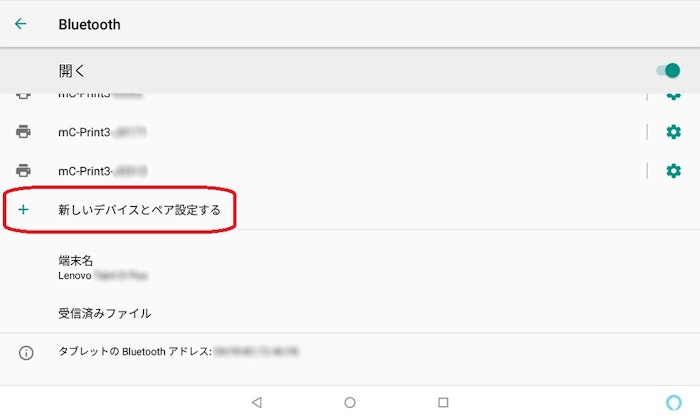This screenshot has height=420, width=700.
Task: Tap the info icon beside Bluetooth address
Action: tap(26, 353)
